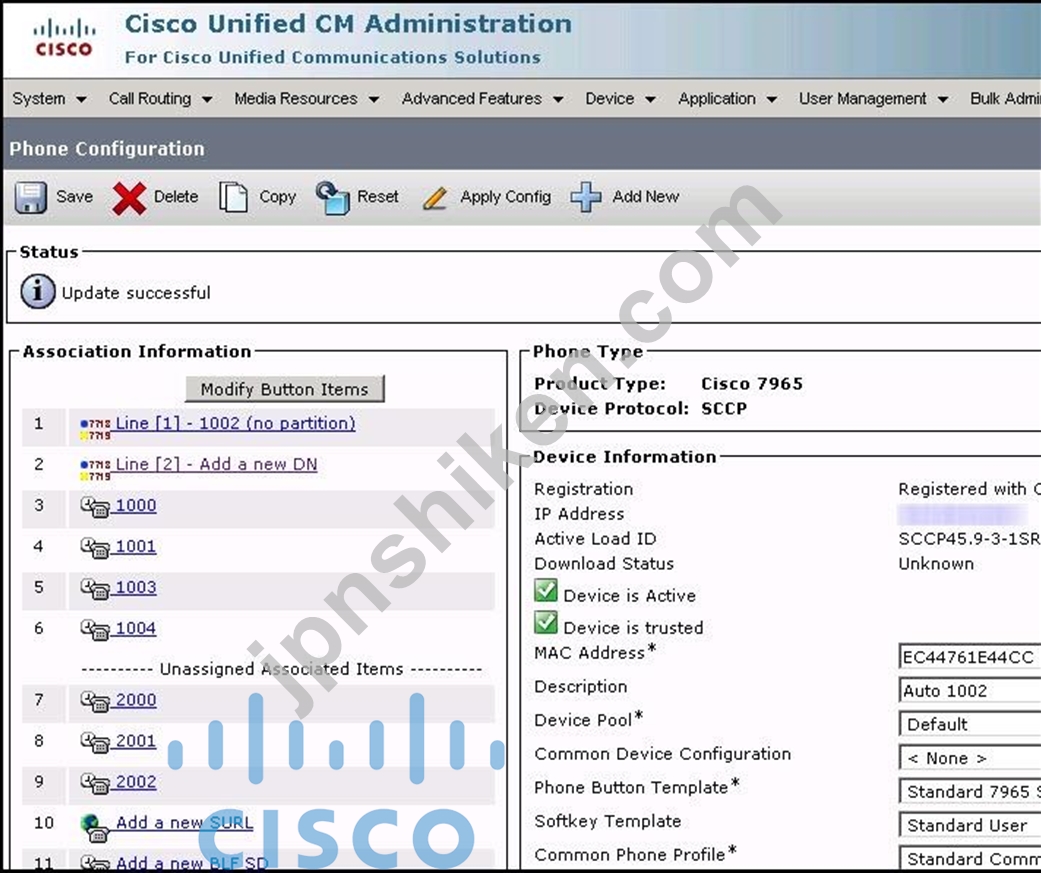Viewport: 1041px width, 873px height.
Task: Click the Copy toolbar label
Action: point(278,197)
